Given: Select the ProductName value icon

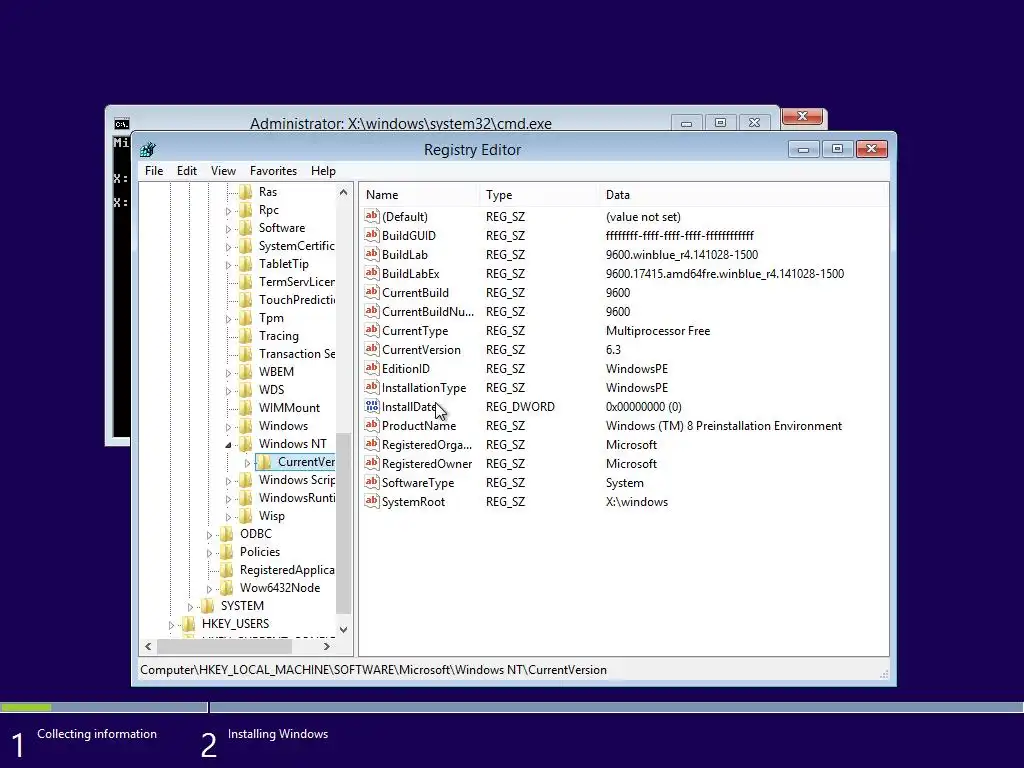Looking at the screenshot, I should (x=372, y=424).
